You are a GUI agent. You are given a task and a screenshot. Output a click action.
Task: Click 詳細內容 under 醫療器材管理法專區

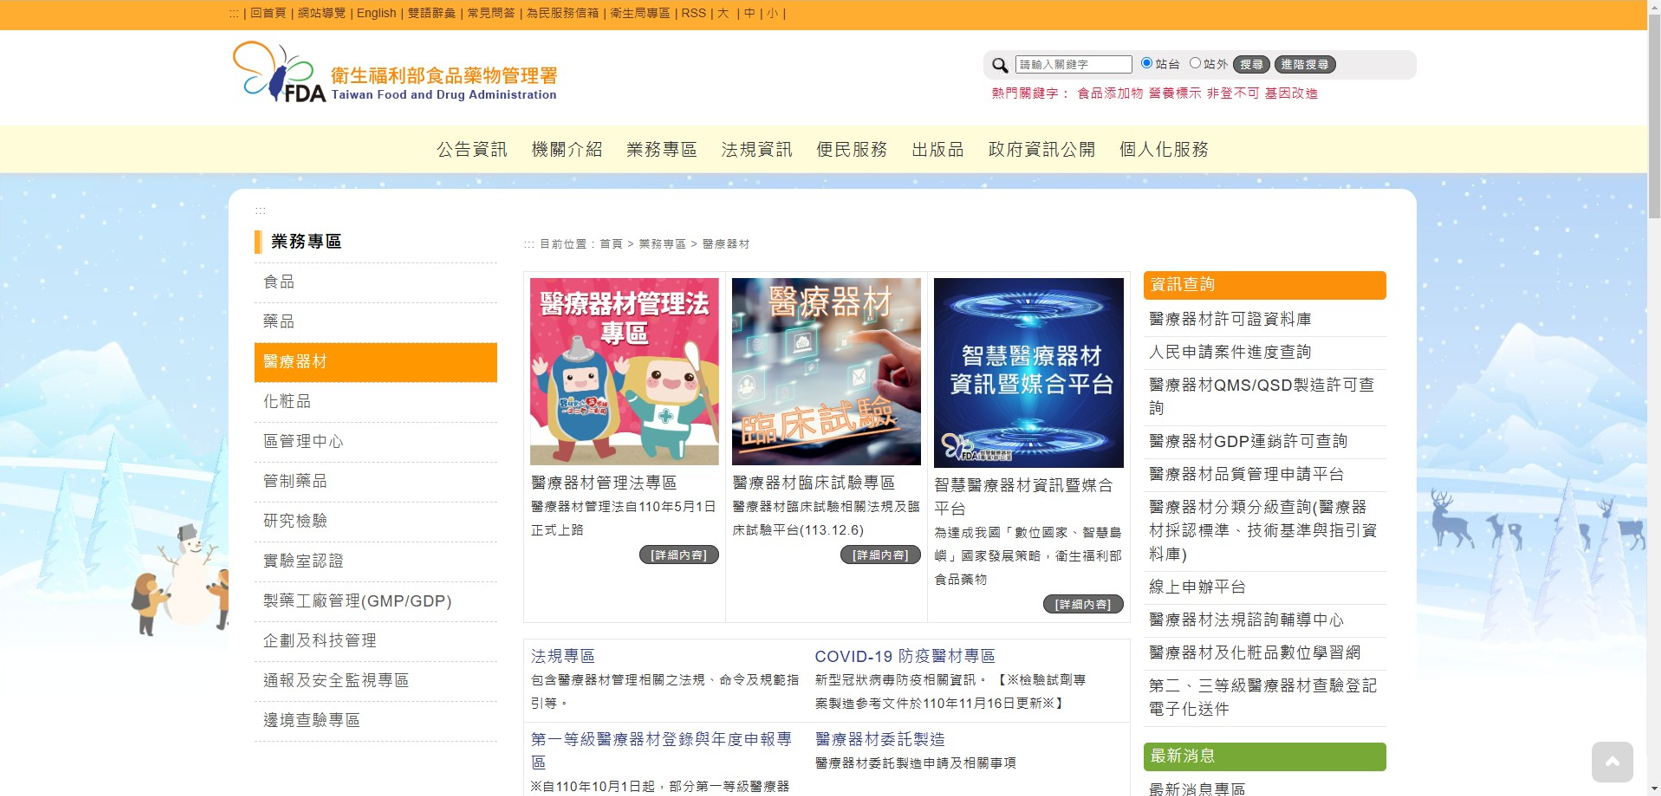[678, 555]
